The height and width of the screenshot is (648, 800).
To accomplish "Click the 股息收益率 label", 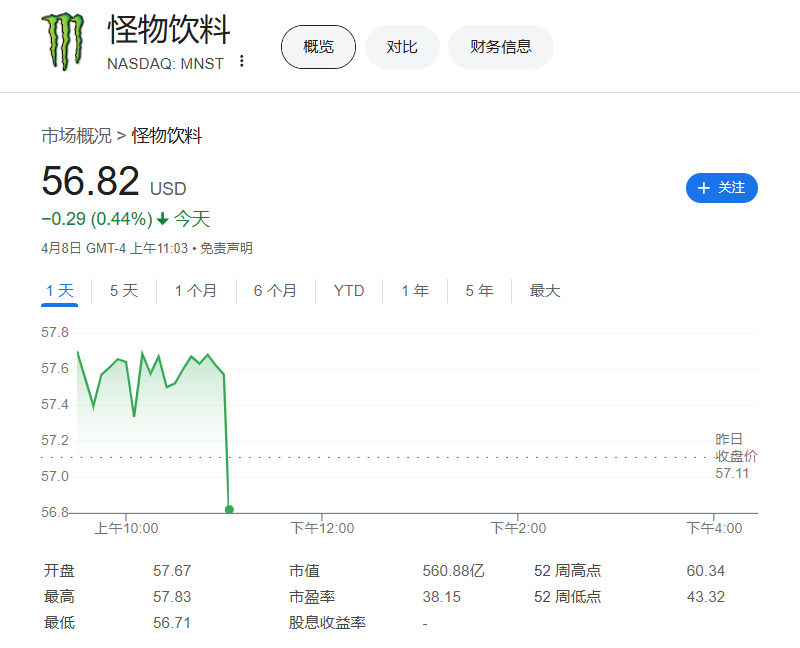I will (327, 622).
